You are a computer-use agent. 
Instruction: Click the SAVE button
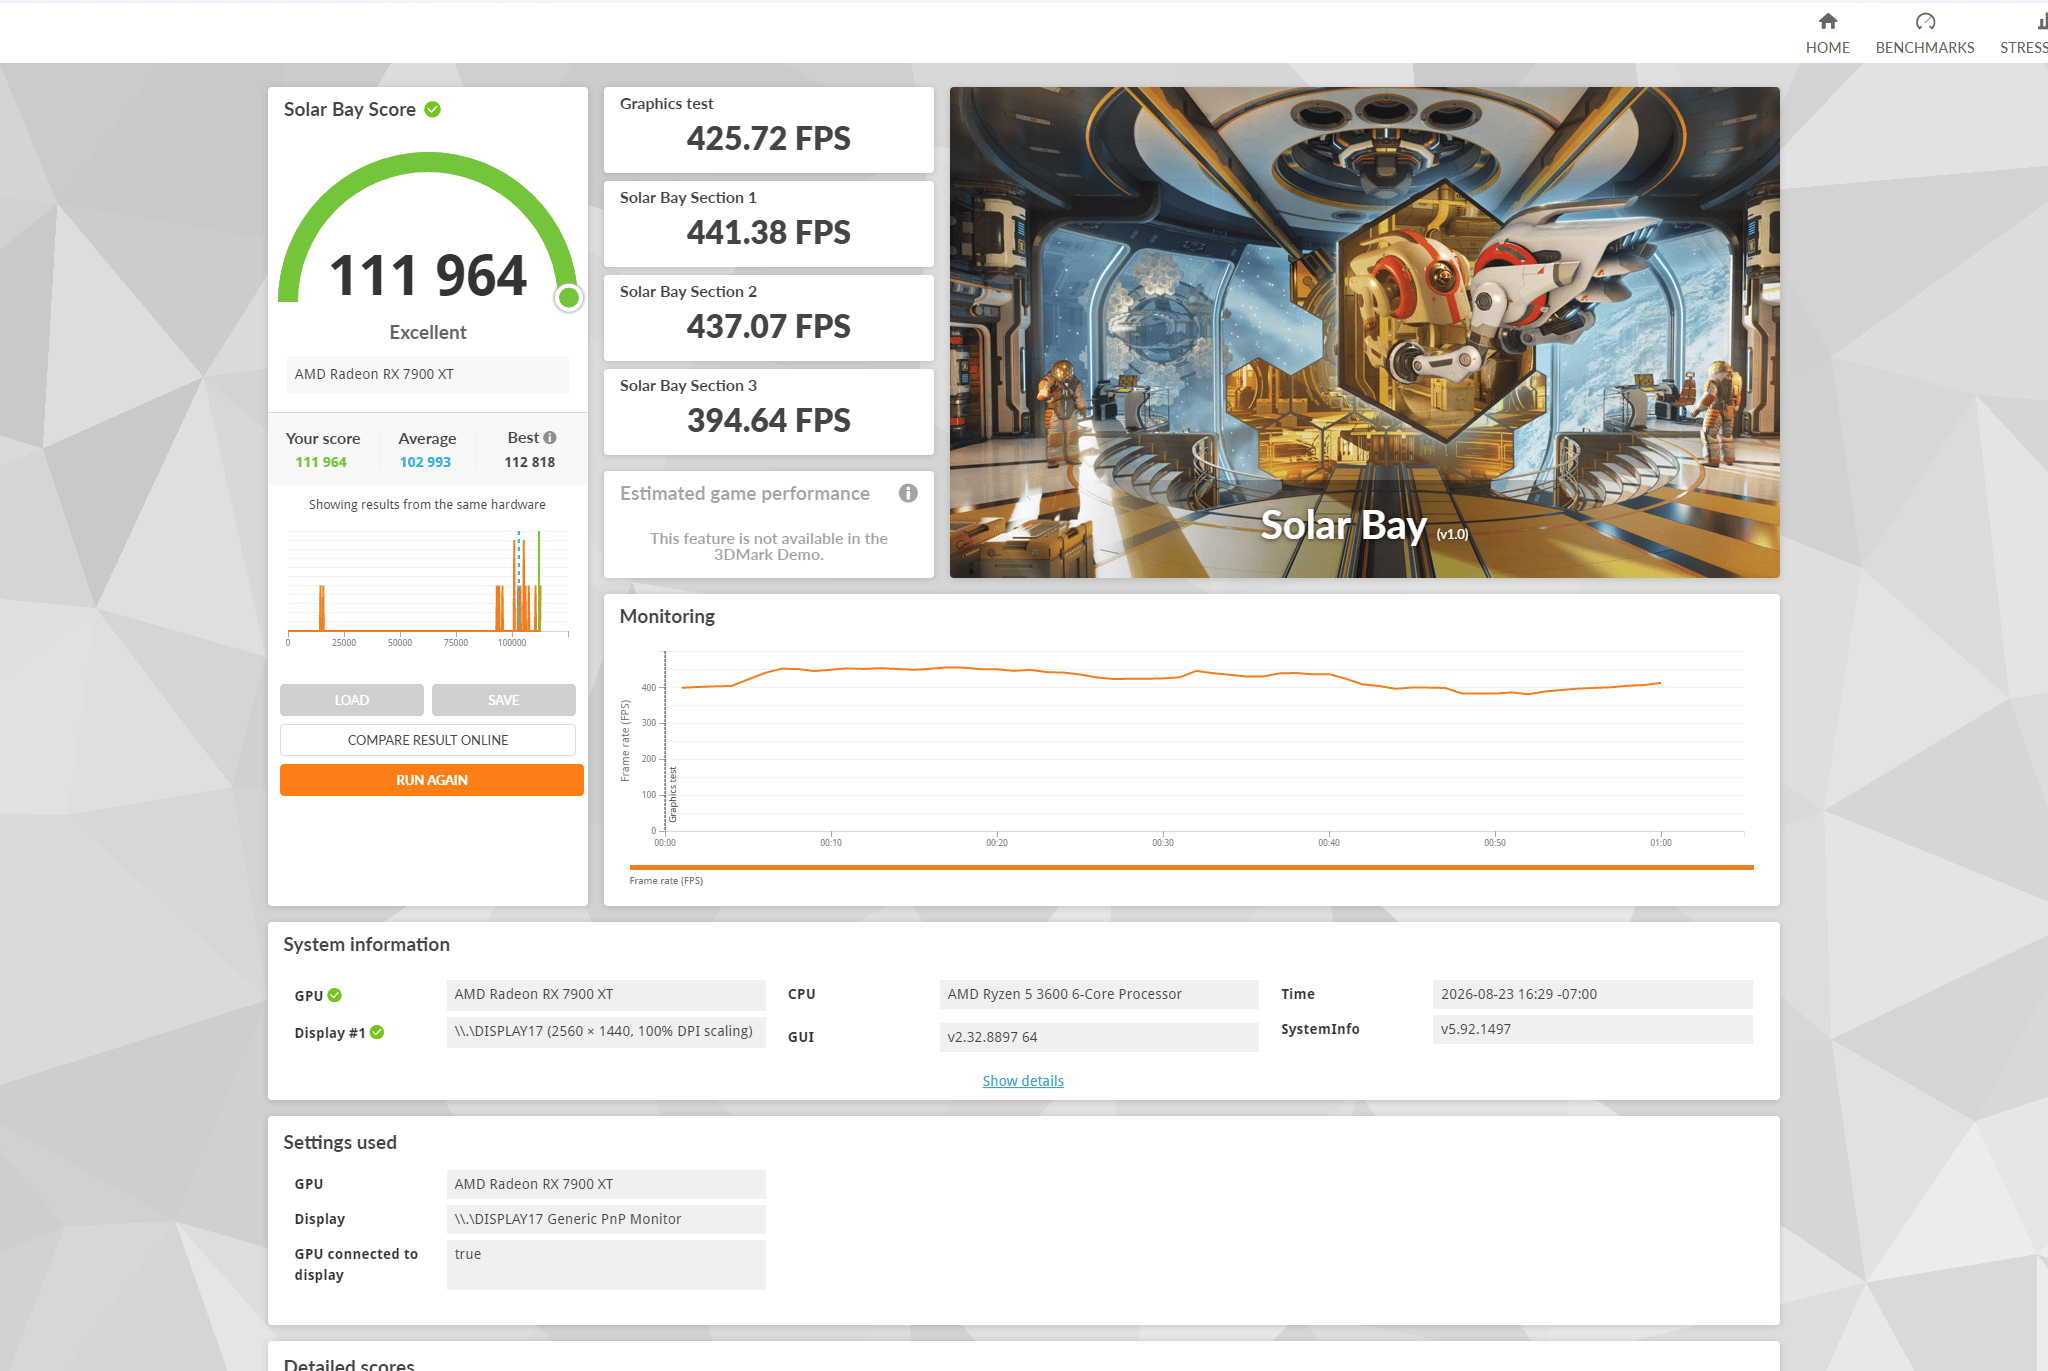click(x=504, y=700)
